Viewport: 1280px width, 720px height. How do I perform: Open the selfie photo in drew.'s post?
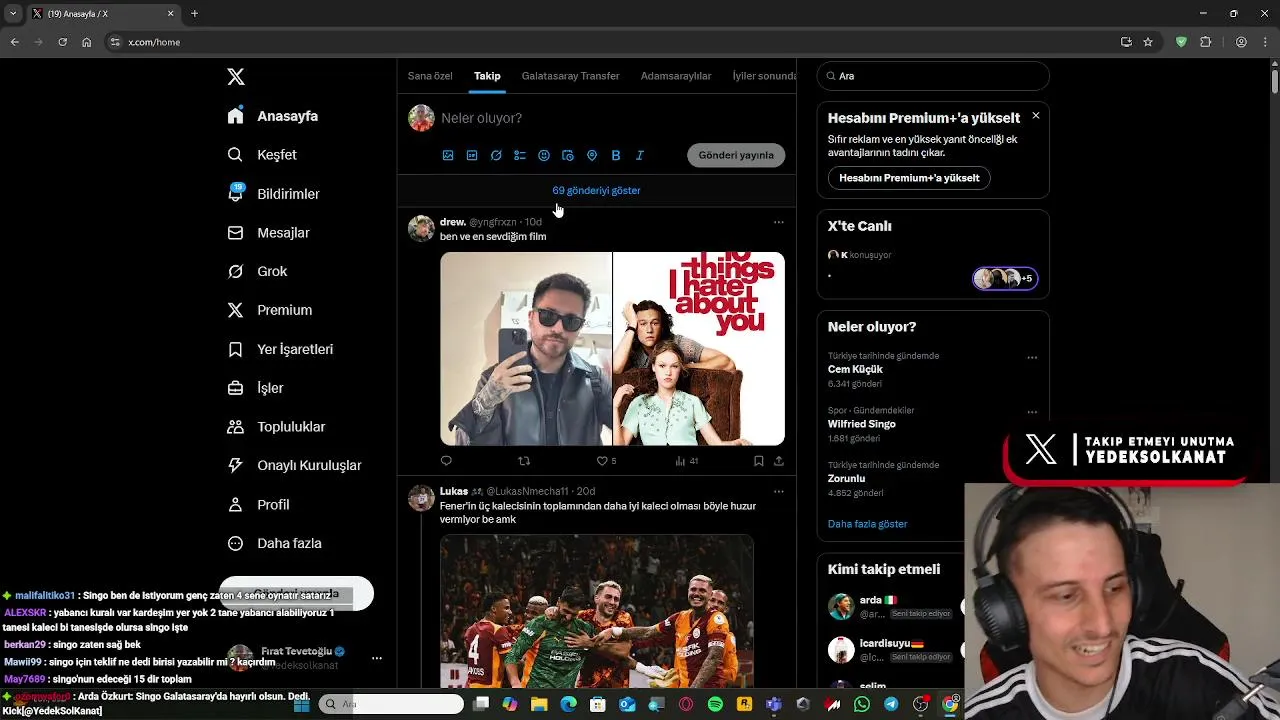(x=526, y=348)
